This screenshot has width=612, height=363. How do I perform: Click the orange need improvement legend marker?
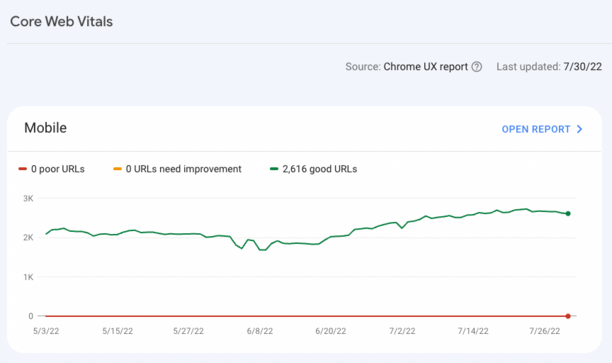(x=117, y=169)
